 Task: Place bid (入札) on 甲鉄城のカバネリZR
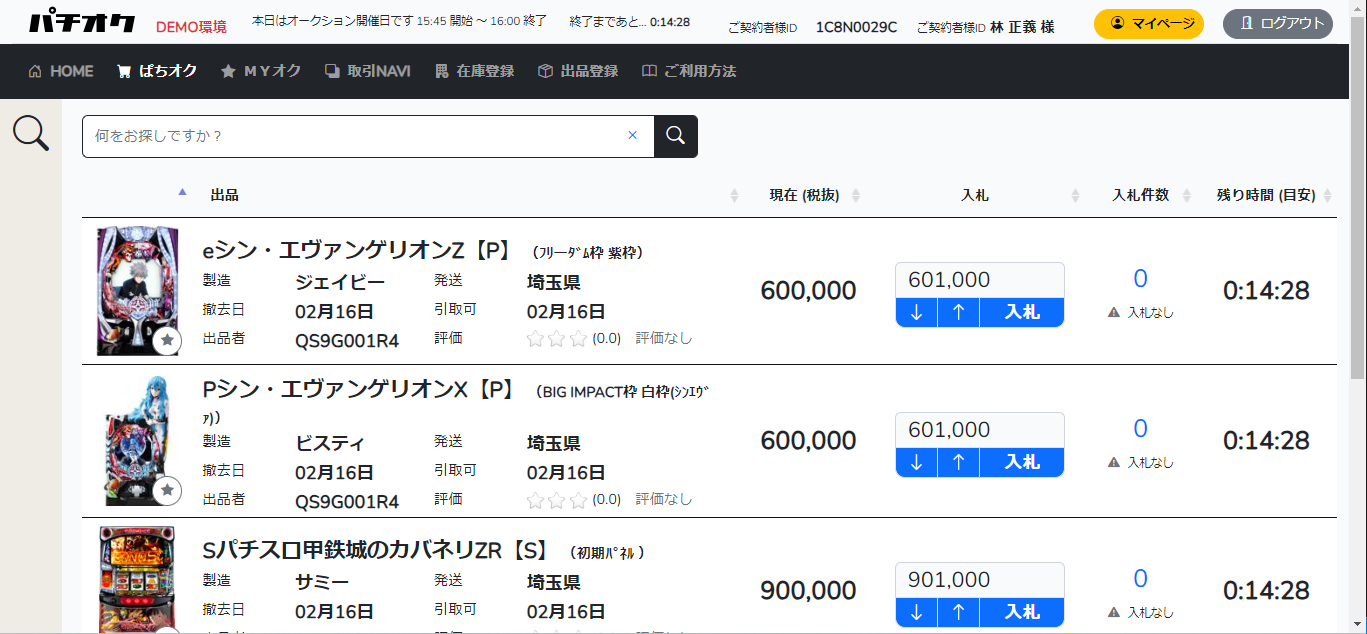pyautogui.click(x=1022, y=612)
